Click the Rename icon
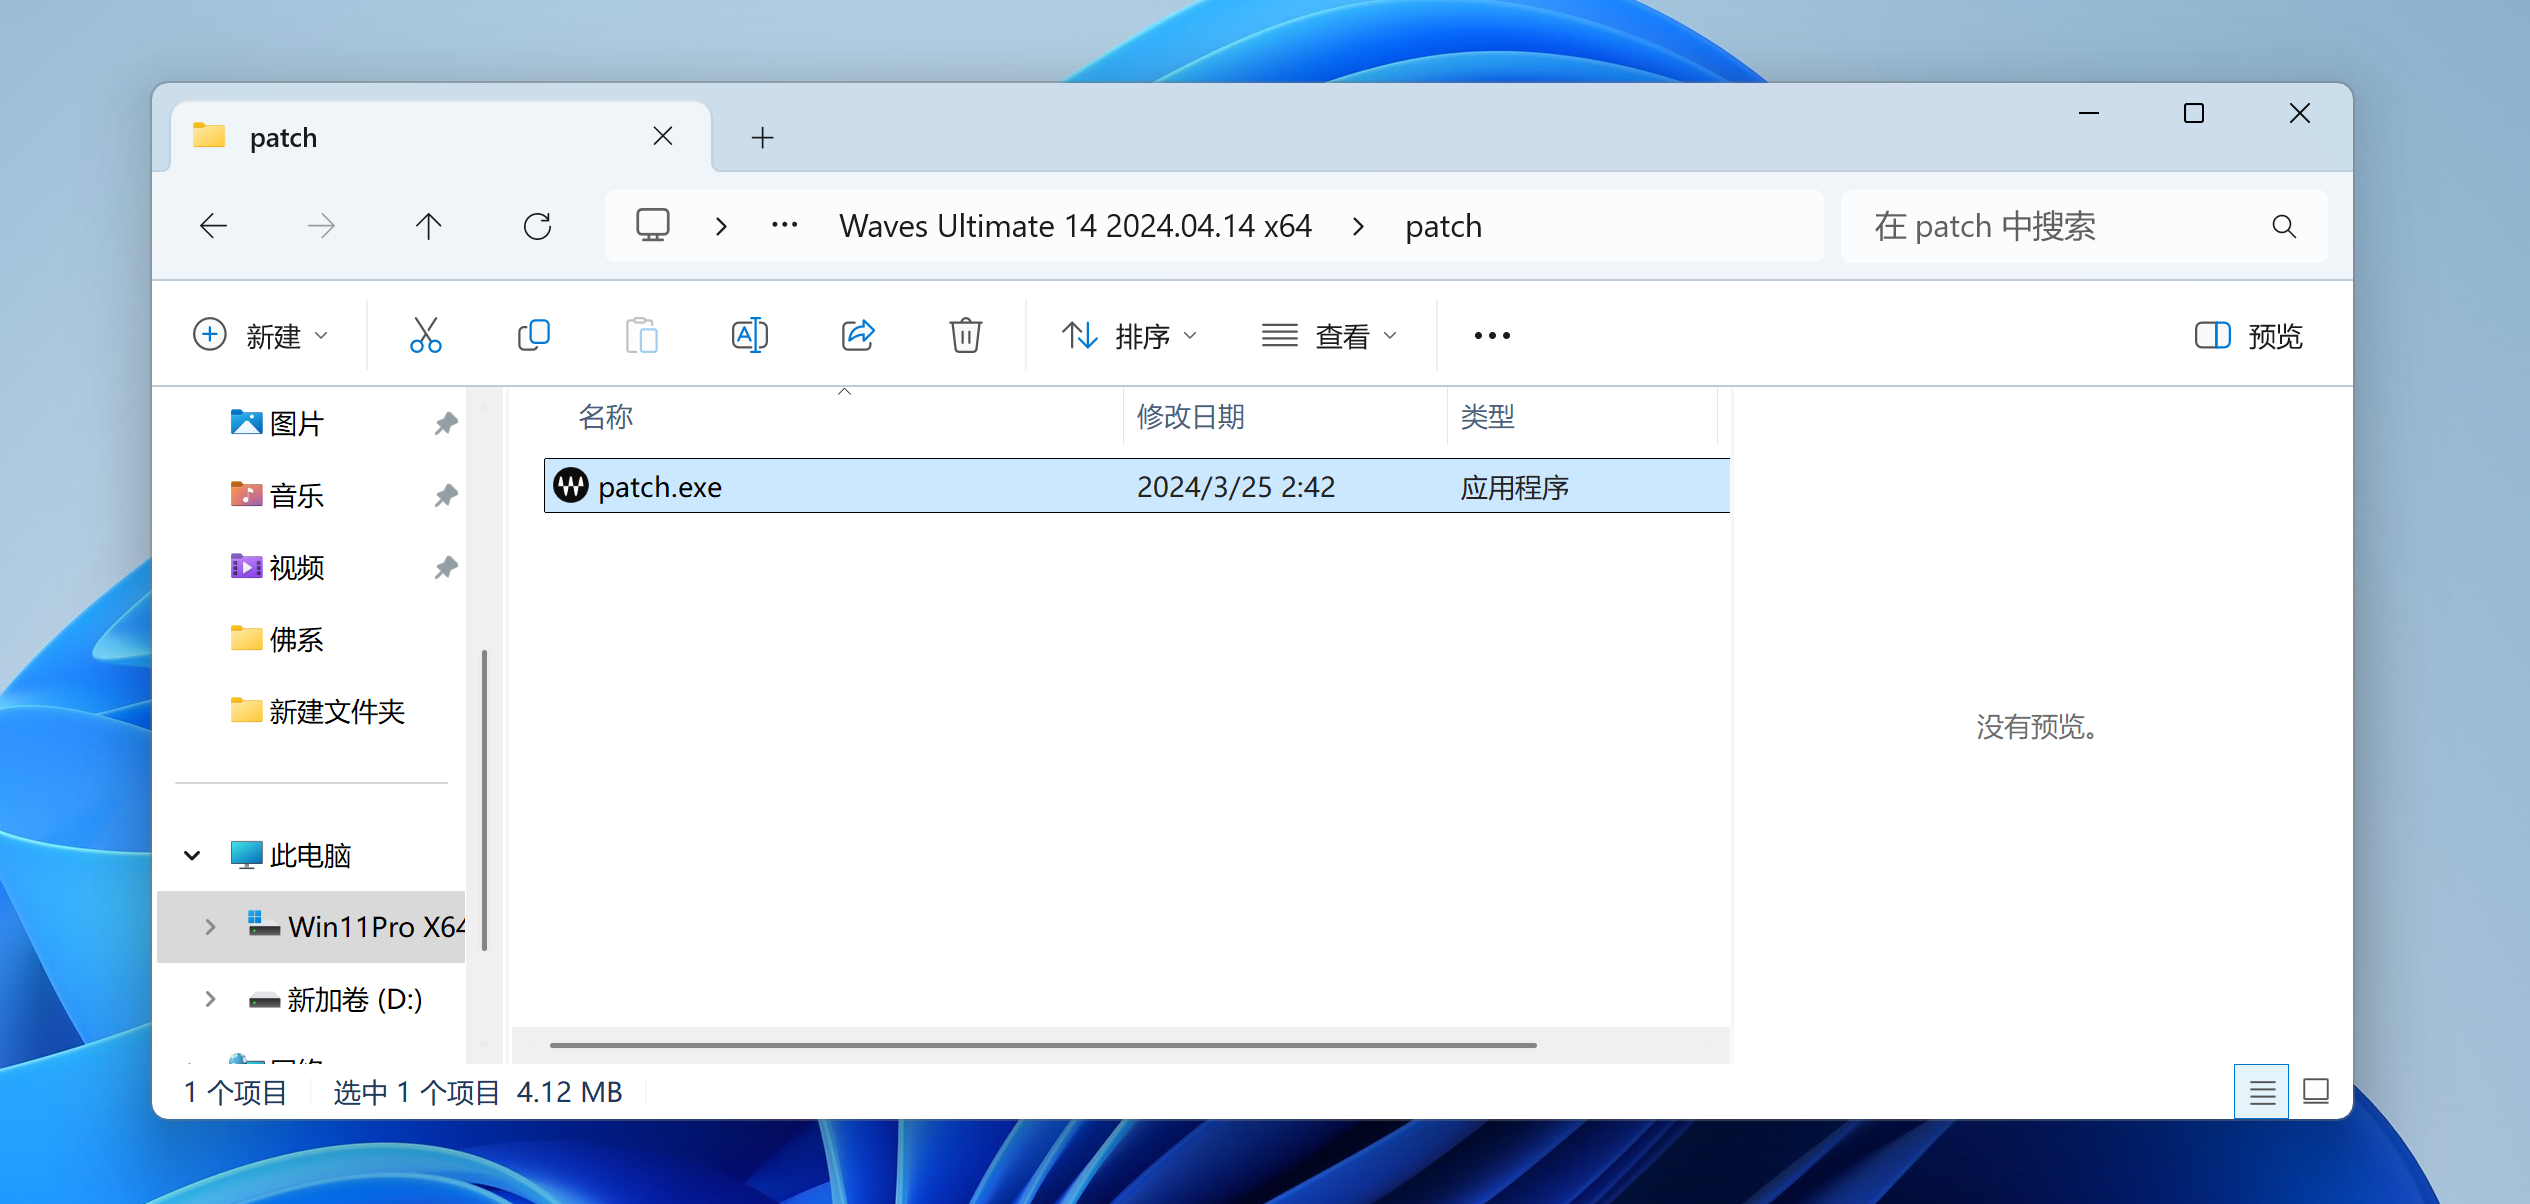 [749, 336]
